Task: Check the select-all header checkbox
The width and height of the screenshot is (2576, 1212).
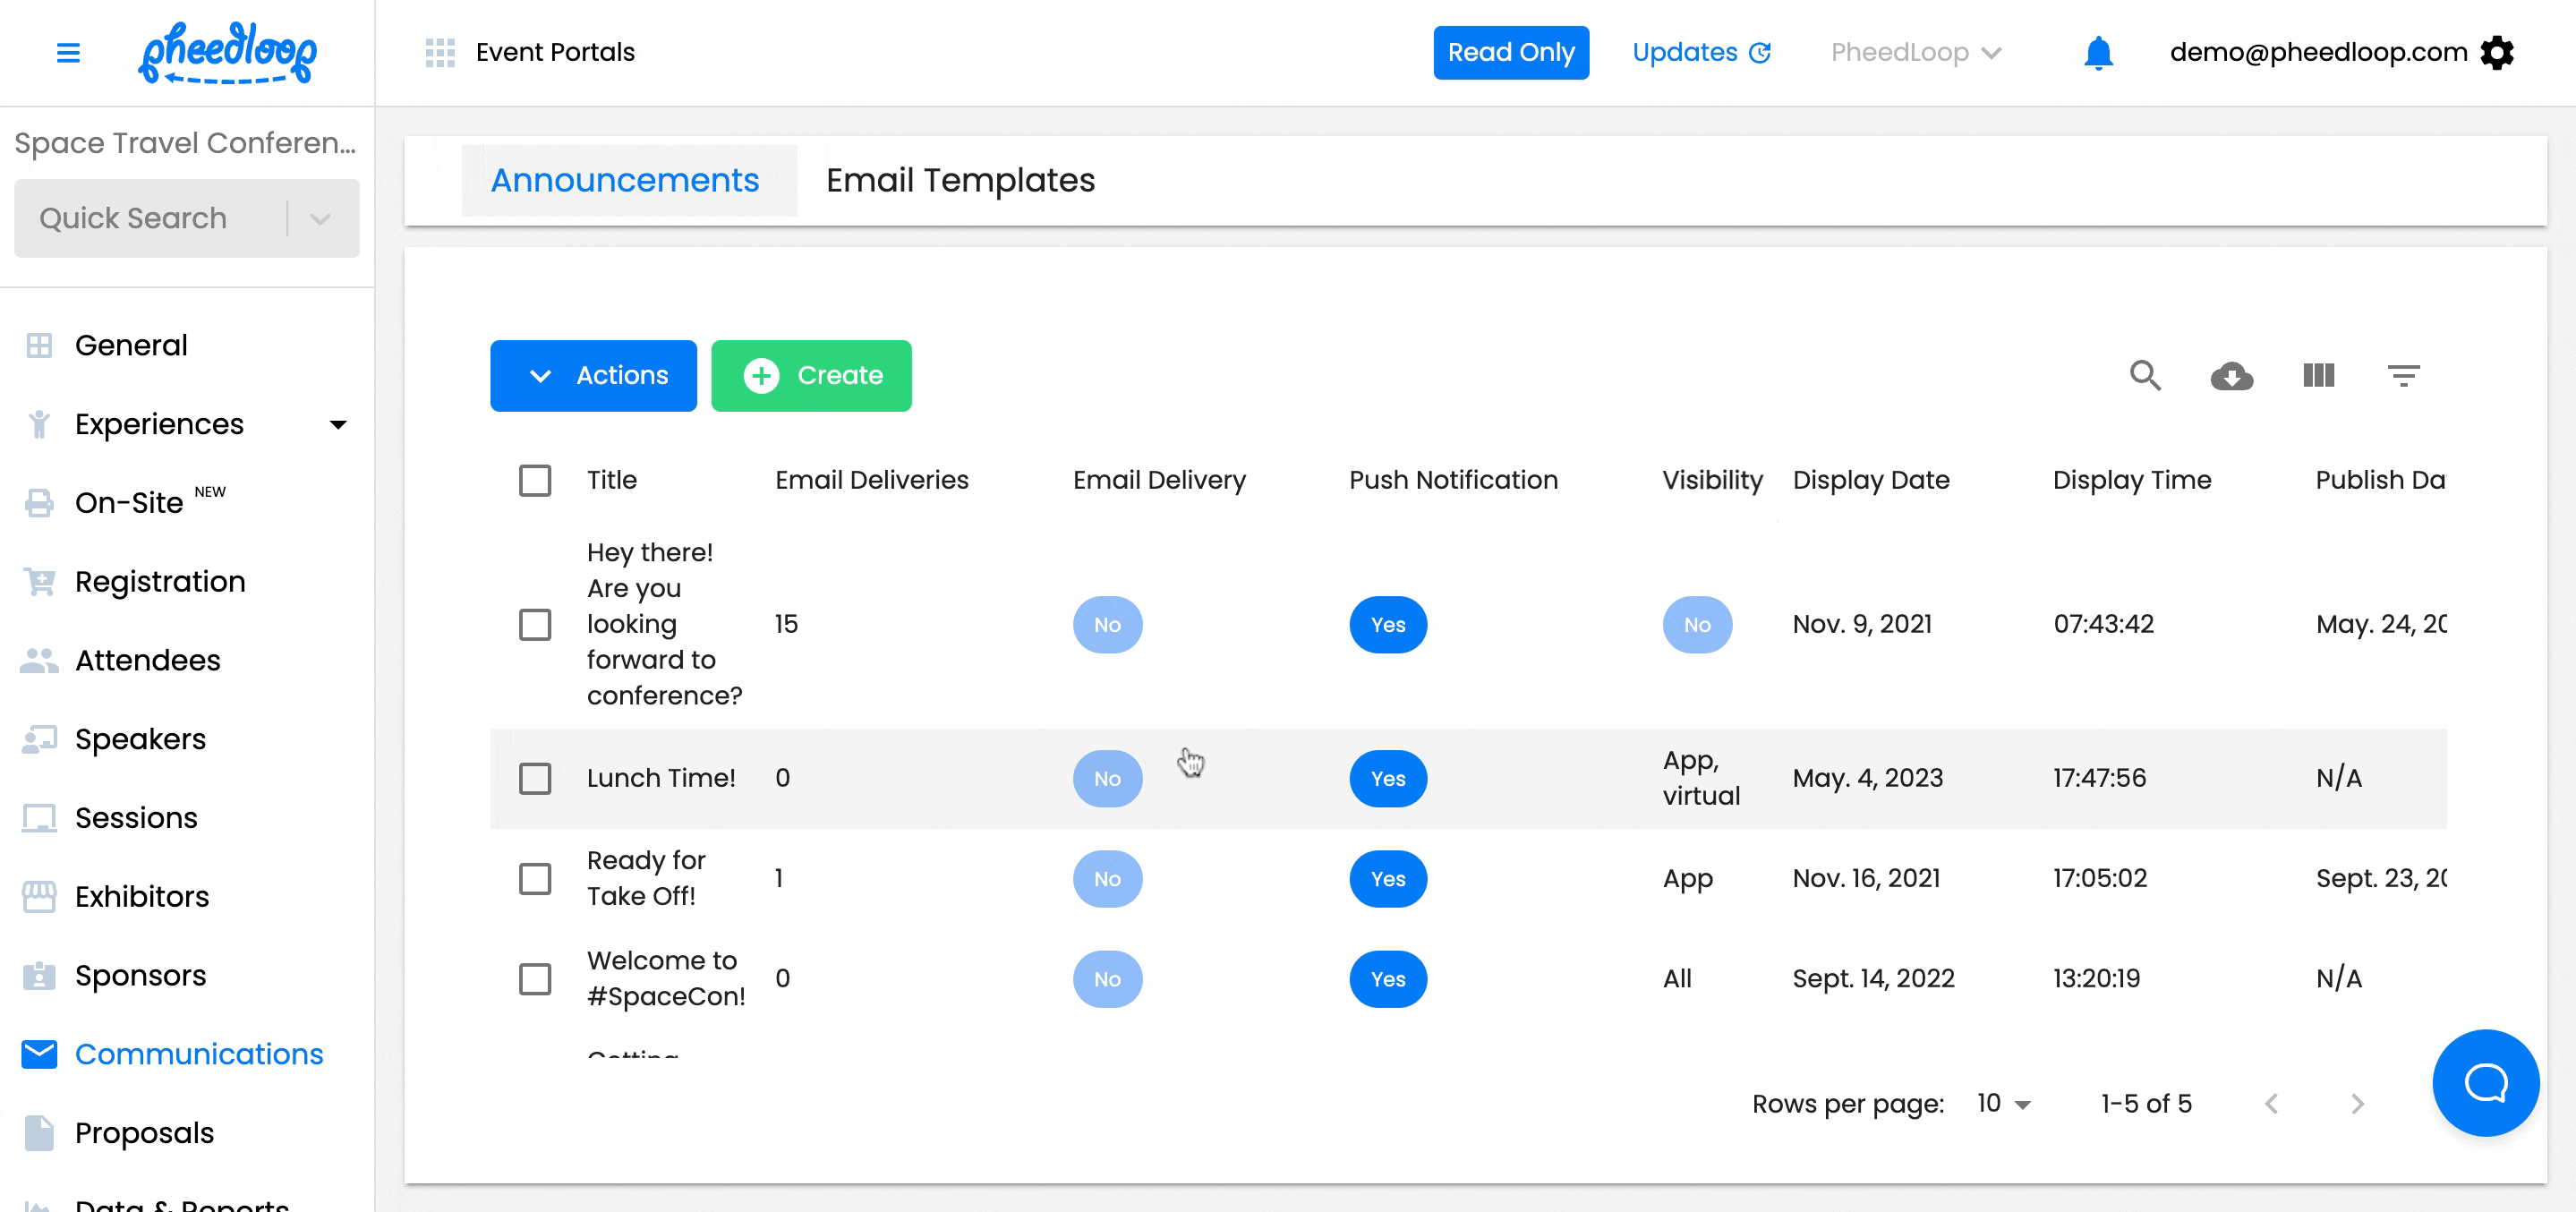Action: click(x=535, y=480)
